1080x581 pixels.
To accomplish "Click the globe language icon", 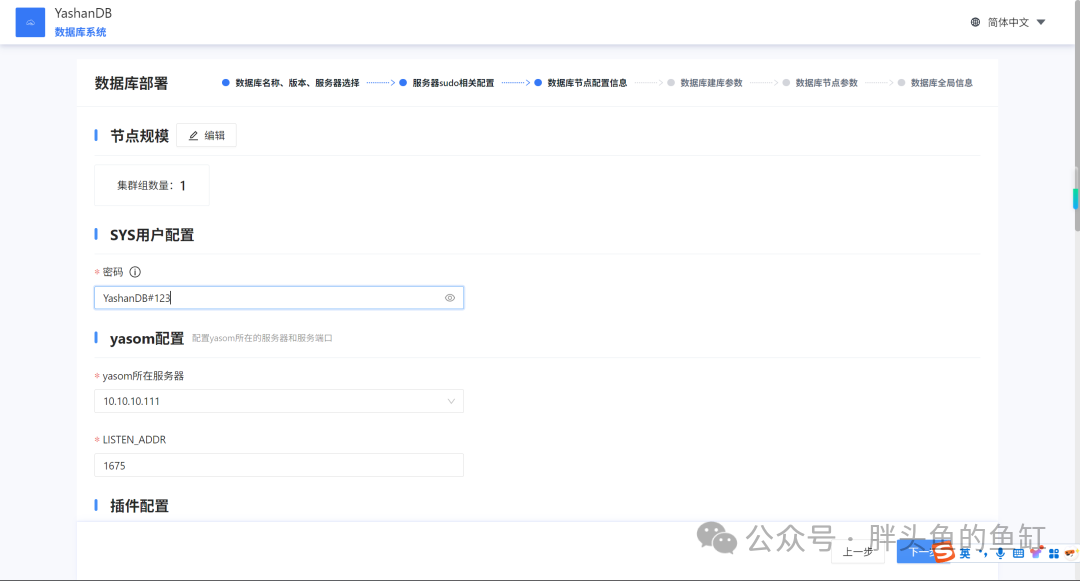I will pyautogui.click(x=975, y=22).
